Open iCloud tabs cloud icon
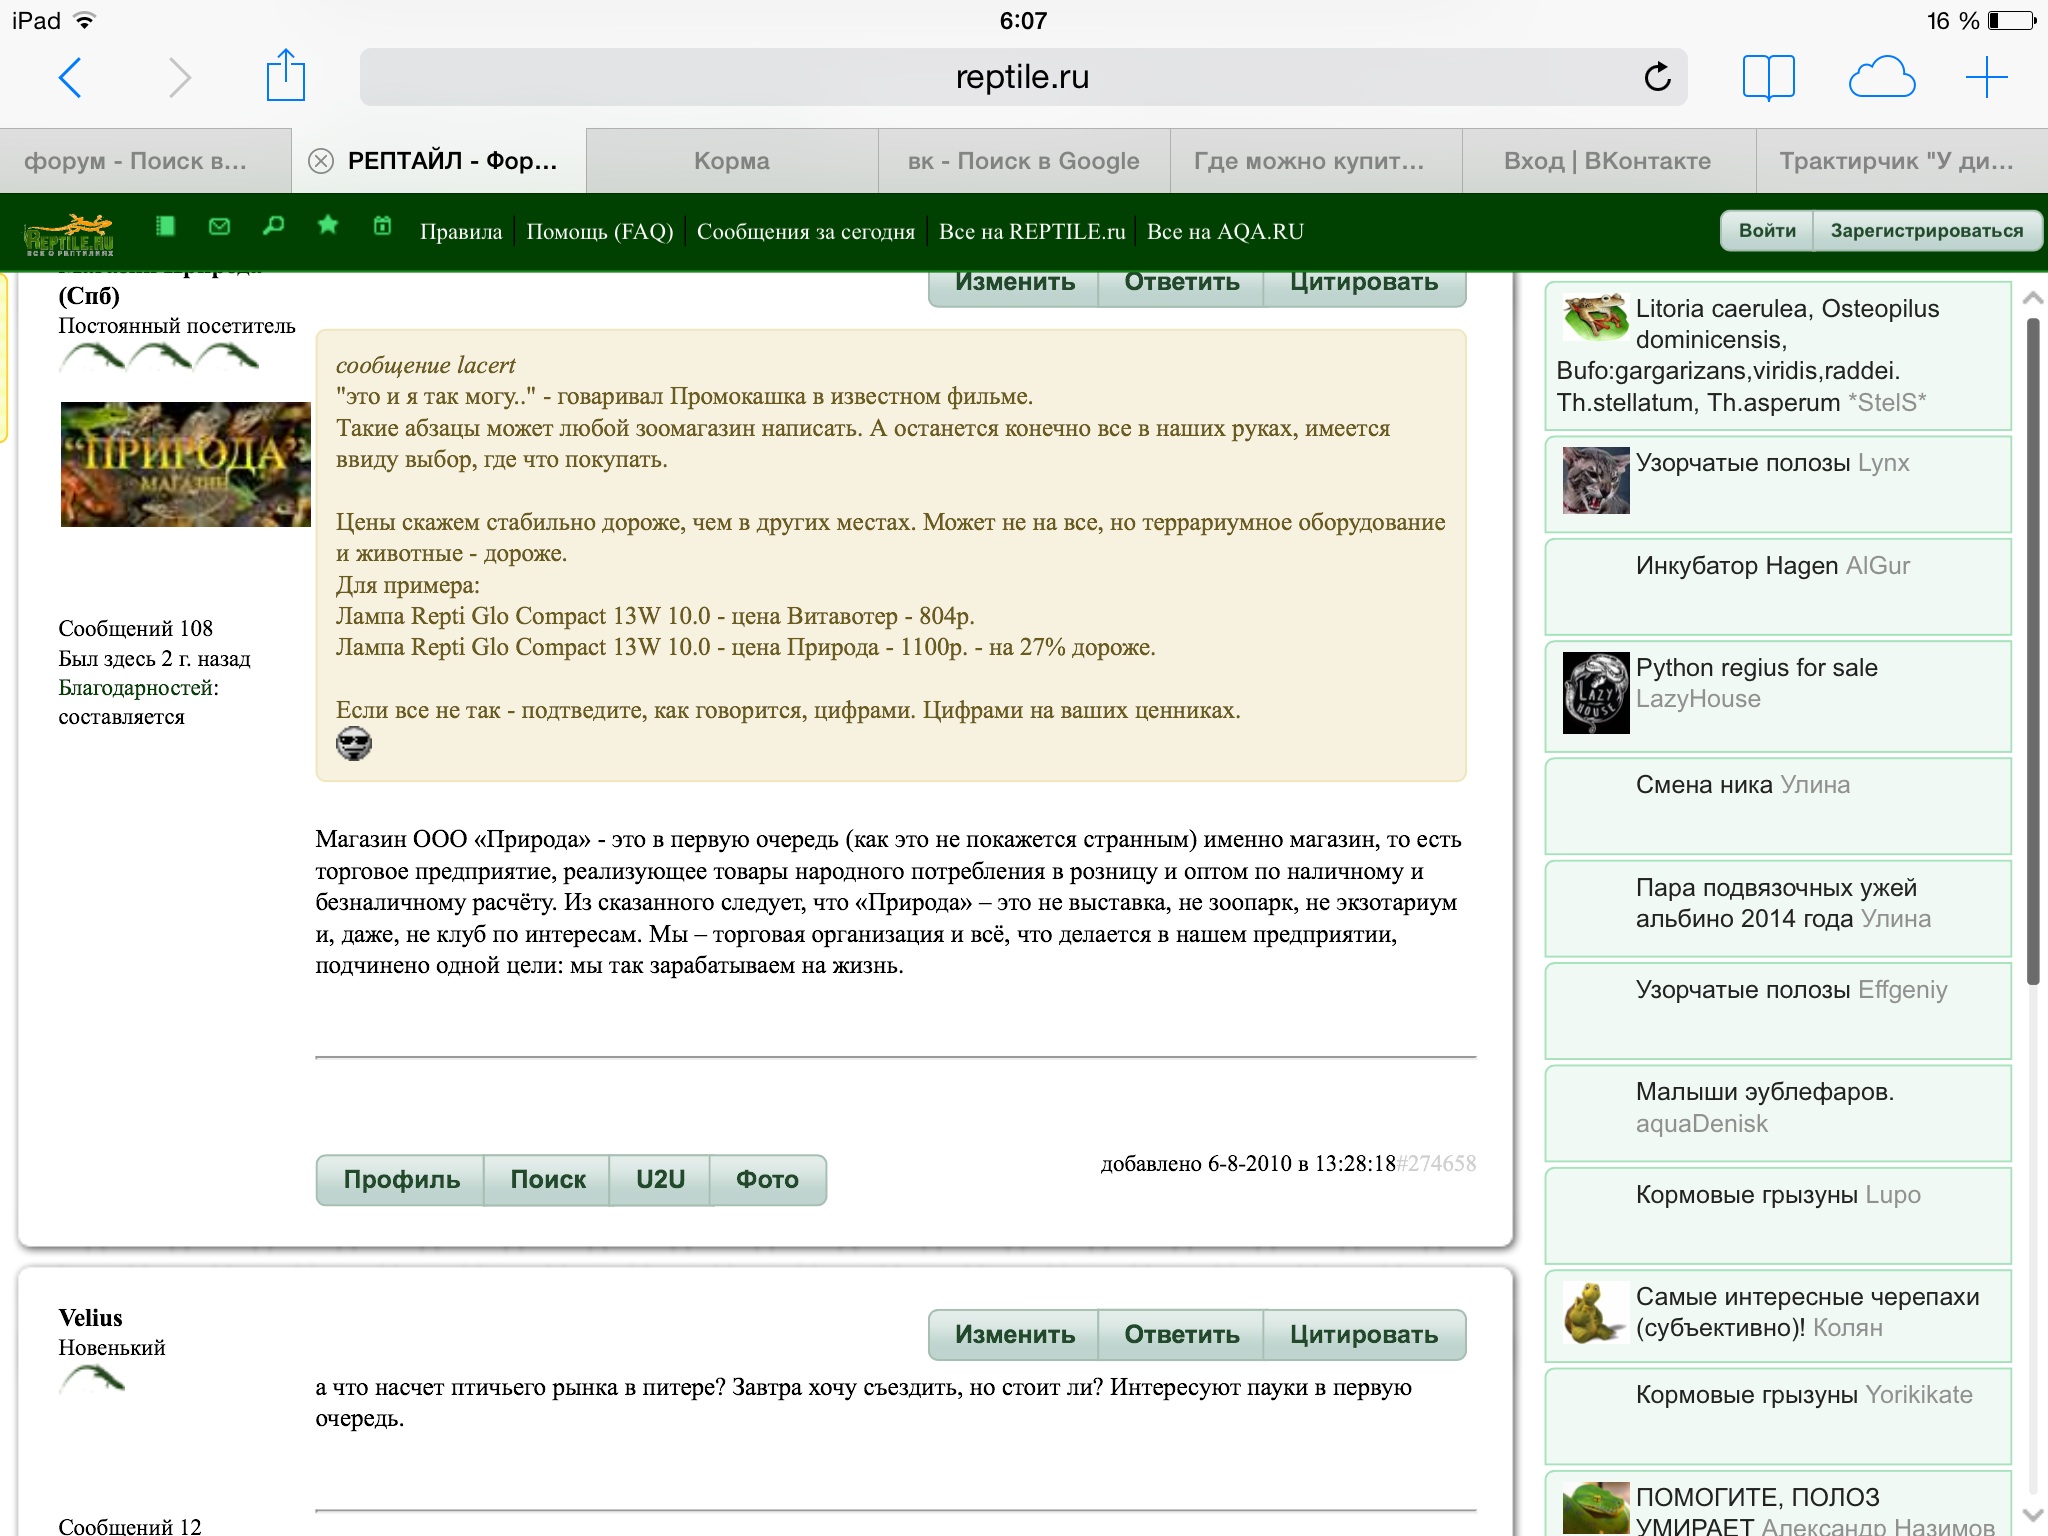This screenshot has height=1536, width=2048. tap(1881, 77)
